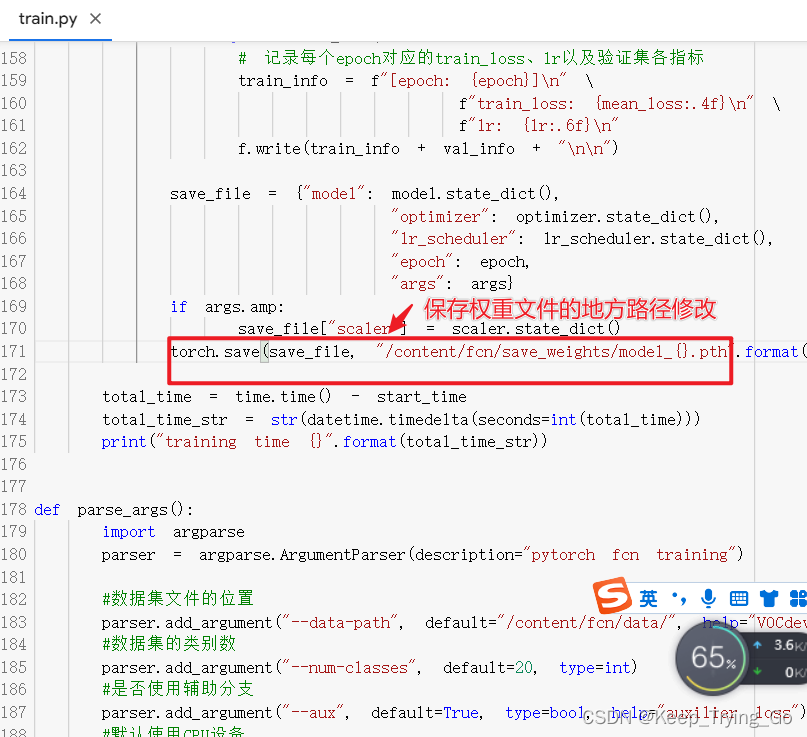The height and width of the screenshot is (737, 807).
Task: Click 'default=20' value on line 185
Action: (x=488, y=668)
